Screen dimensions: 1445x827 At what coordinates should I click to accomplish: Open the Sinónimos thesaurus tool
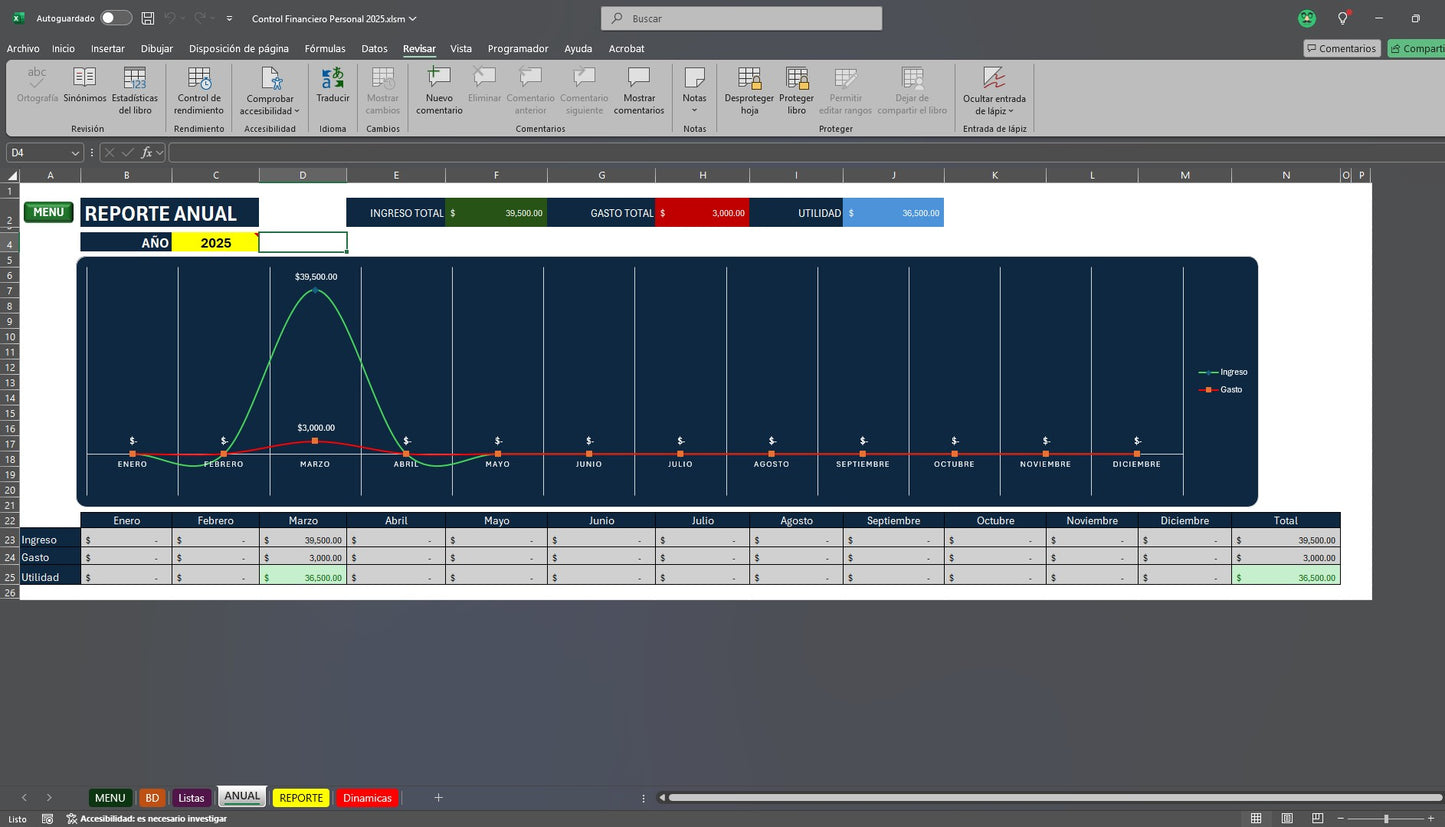tap(84, 90)
